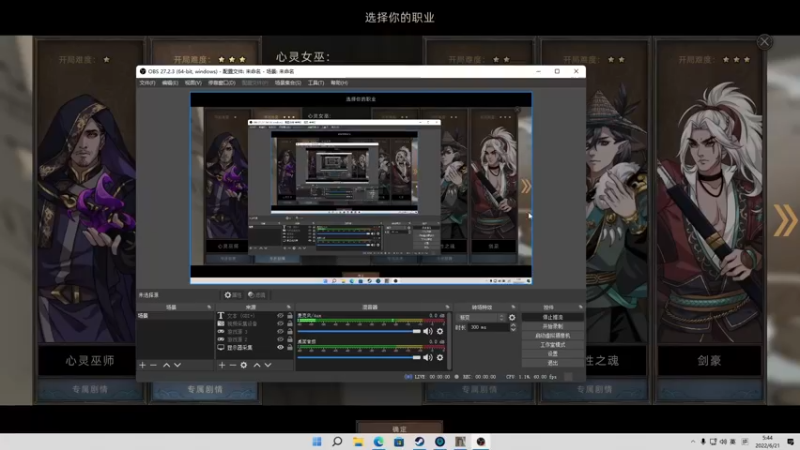The height and width of the screenshot is (450, 800).
Task: Open the Tools menu in OBS
Action: (x=316, y=83)
